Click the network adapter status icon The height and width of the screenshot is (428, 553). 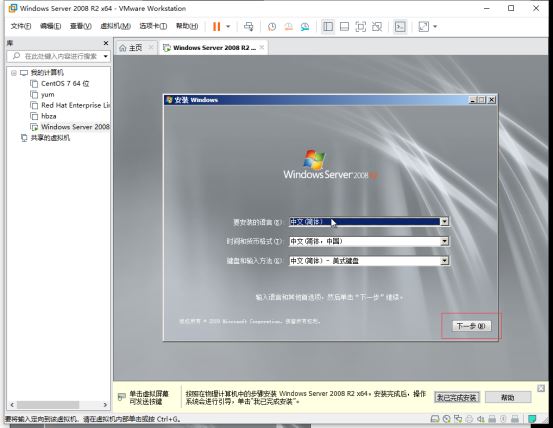[458, 419]
